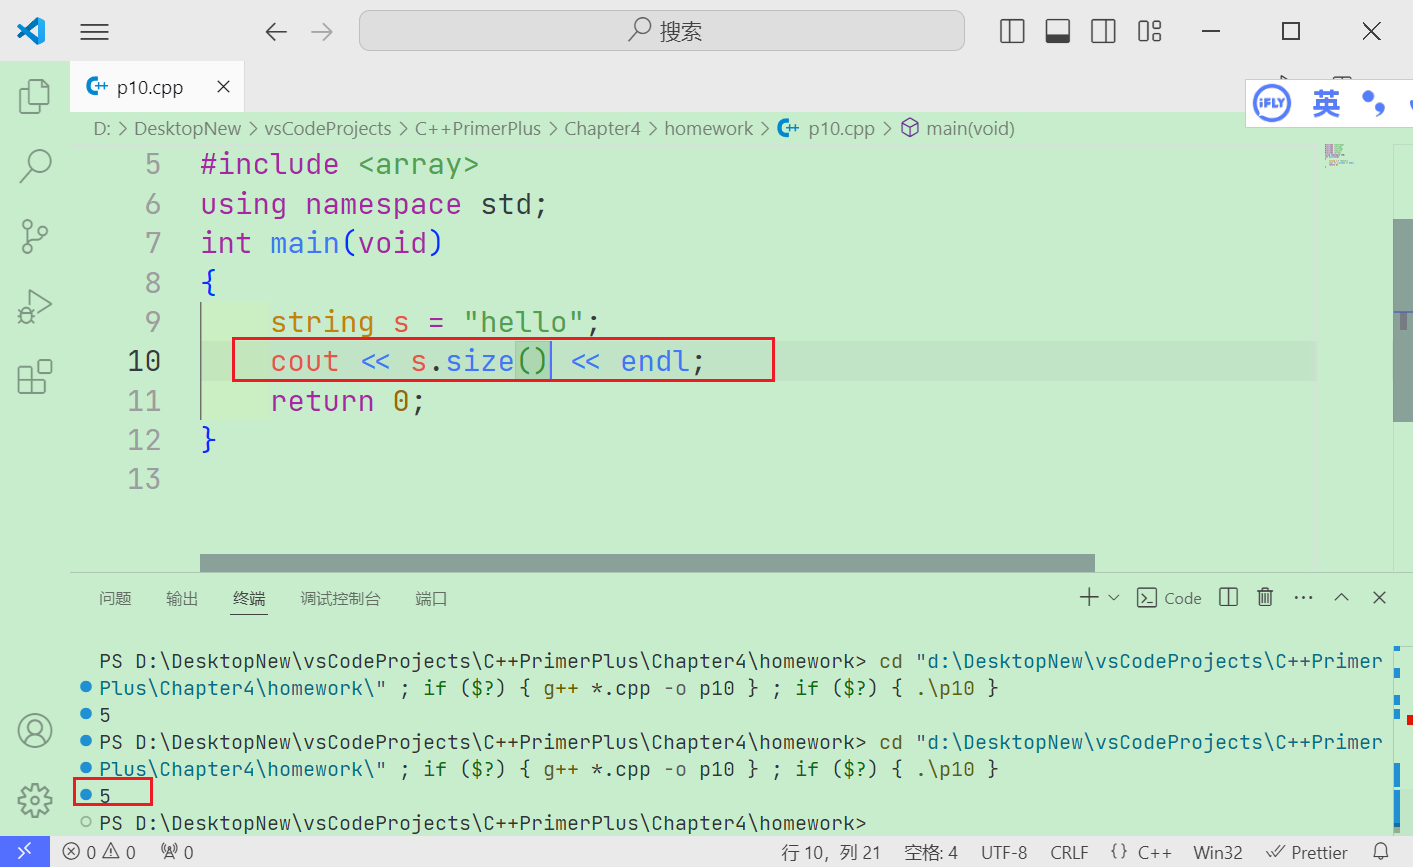Toggle the bottom panel visibility
The width and height of the screenshot is (1413, 867).
point(1058,32)
